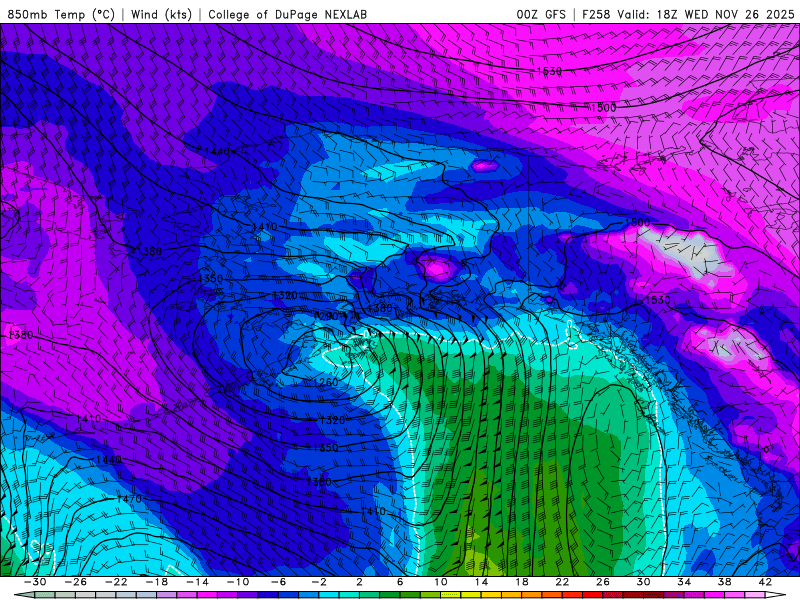Click the 42 color scale label
The height and width of the screenshot is (600, 800).
coord(765,582)
